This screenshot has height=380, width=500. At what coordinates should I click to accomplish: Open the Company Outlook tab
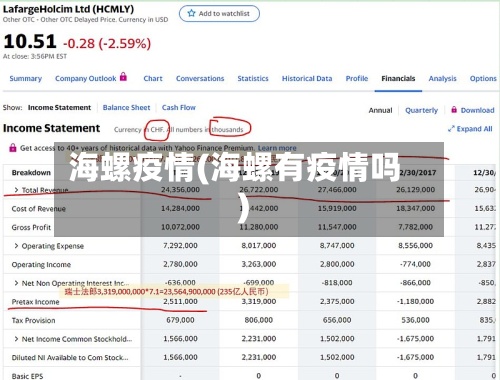click(x=86, y=79)
